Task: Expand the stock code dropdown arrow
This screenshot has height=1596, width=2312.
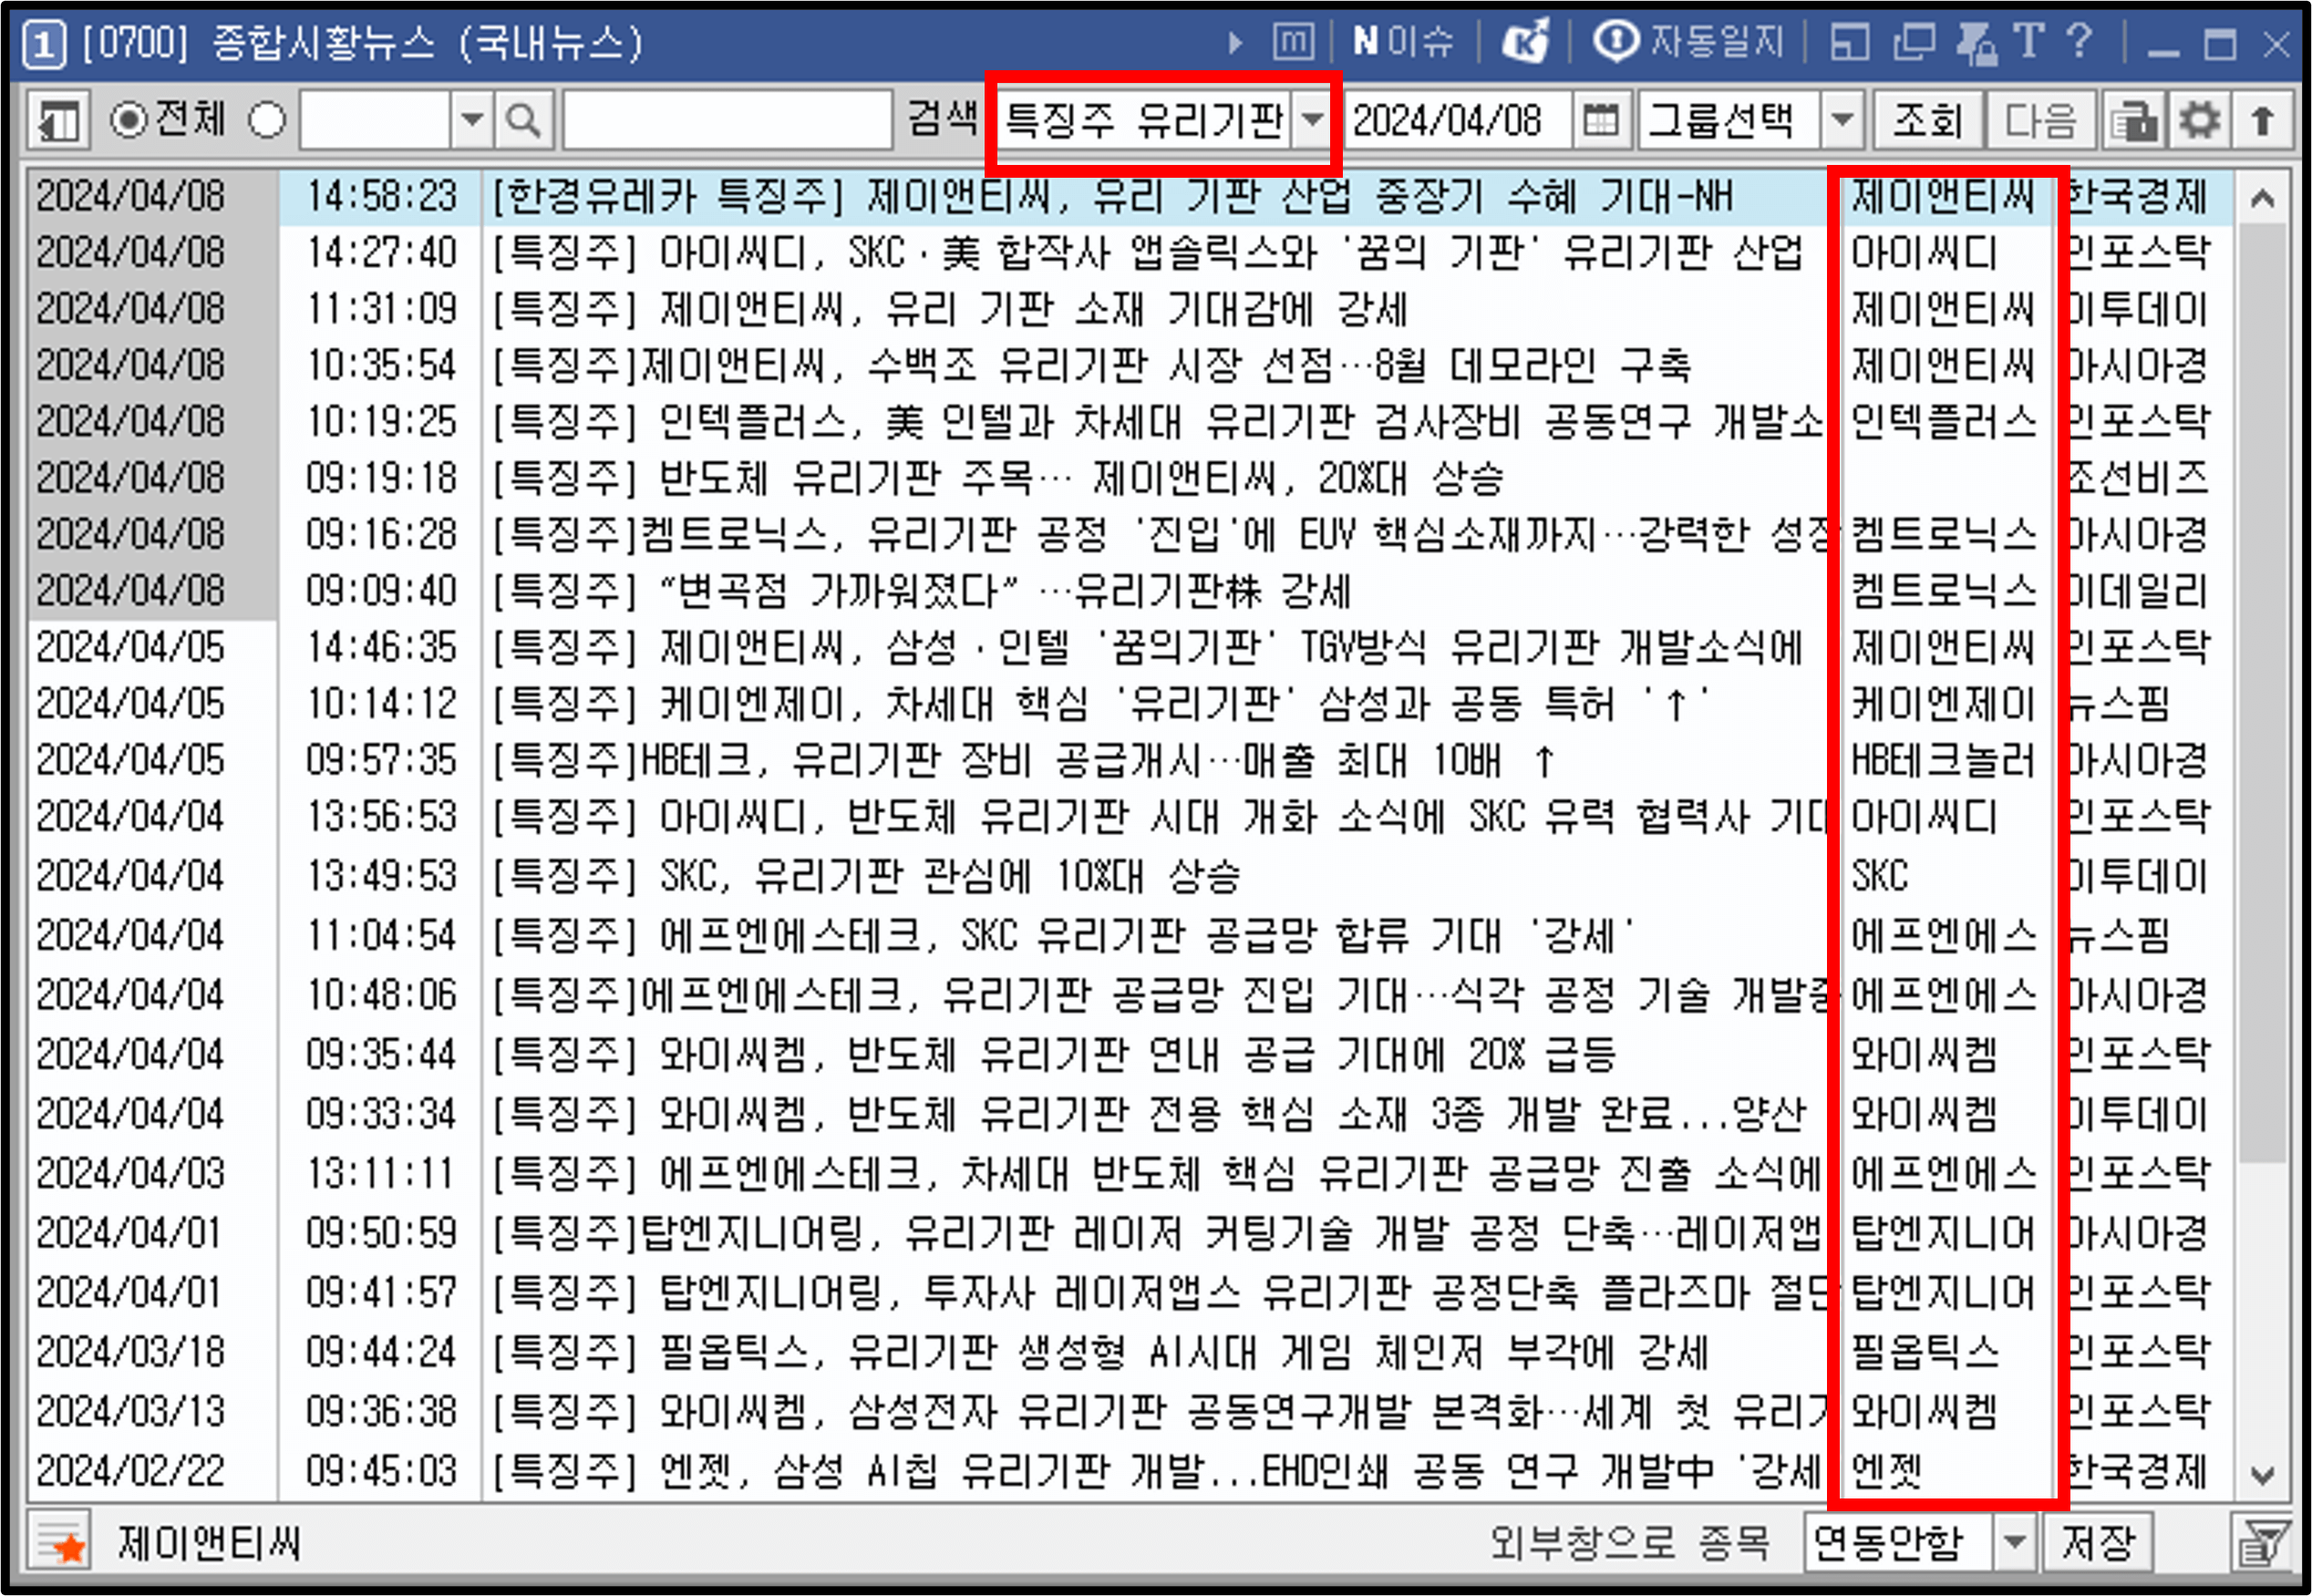Action: click(472, 121)
